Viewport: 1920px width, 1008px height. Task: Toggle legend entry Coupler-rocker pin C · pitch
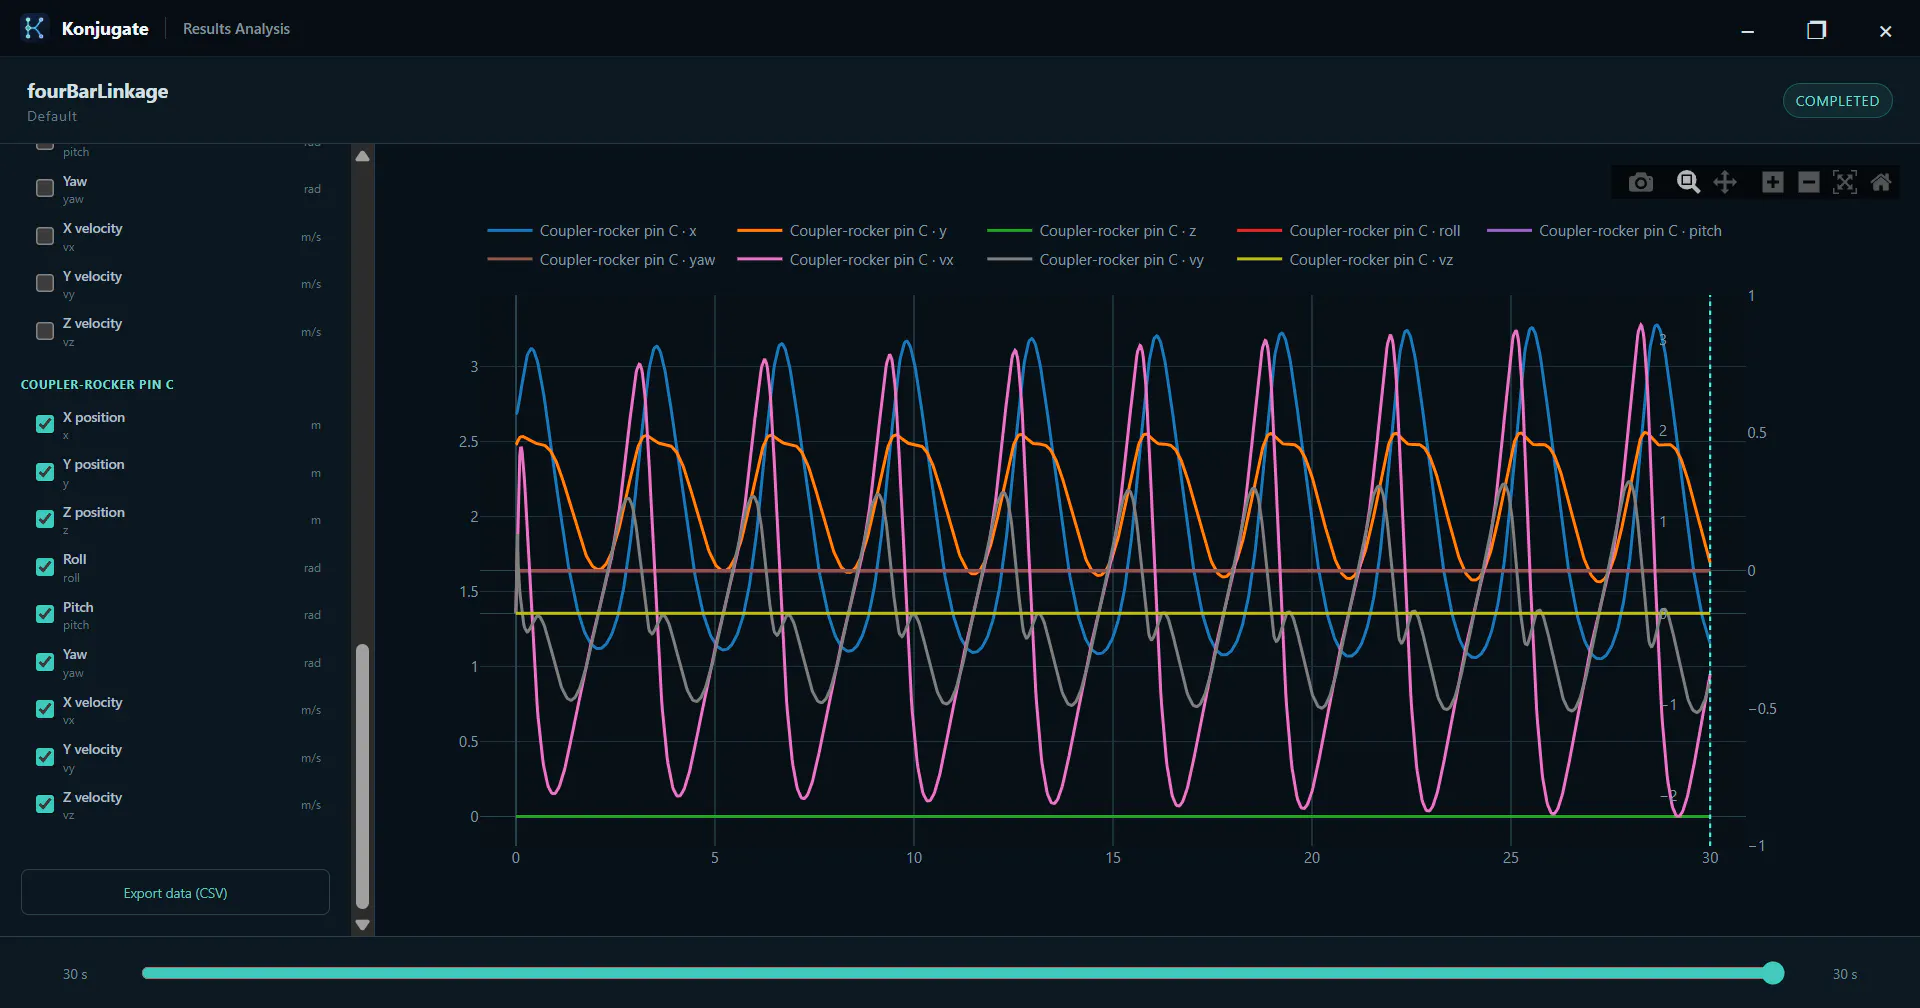(1605, 231)
